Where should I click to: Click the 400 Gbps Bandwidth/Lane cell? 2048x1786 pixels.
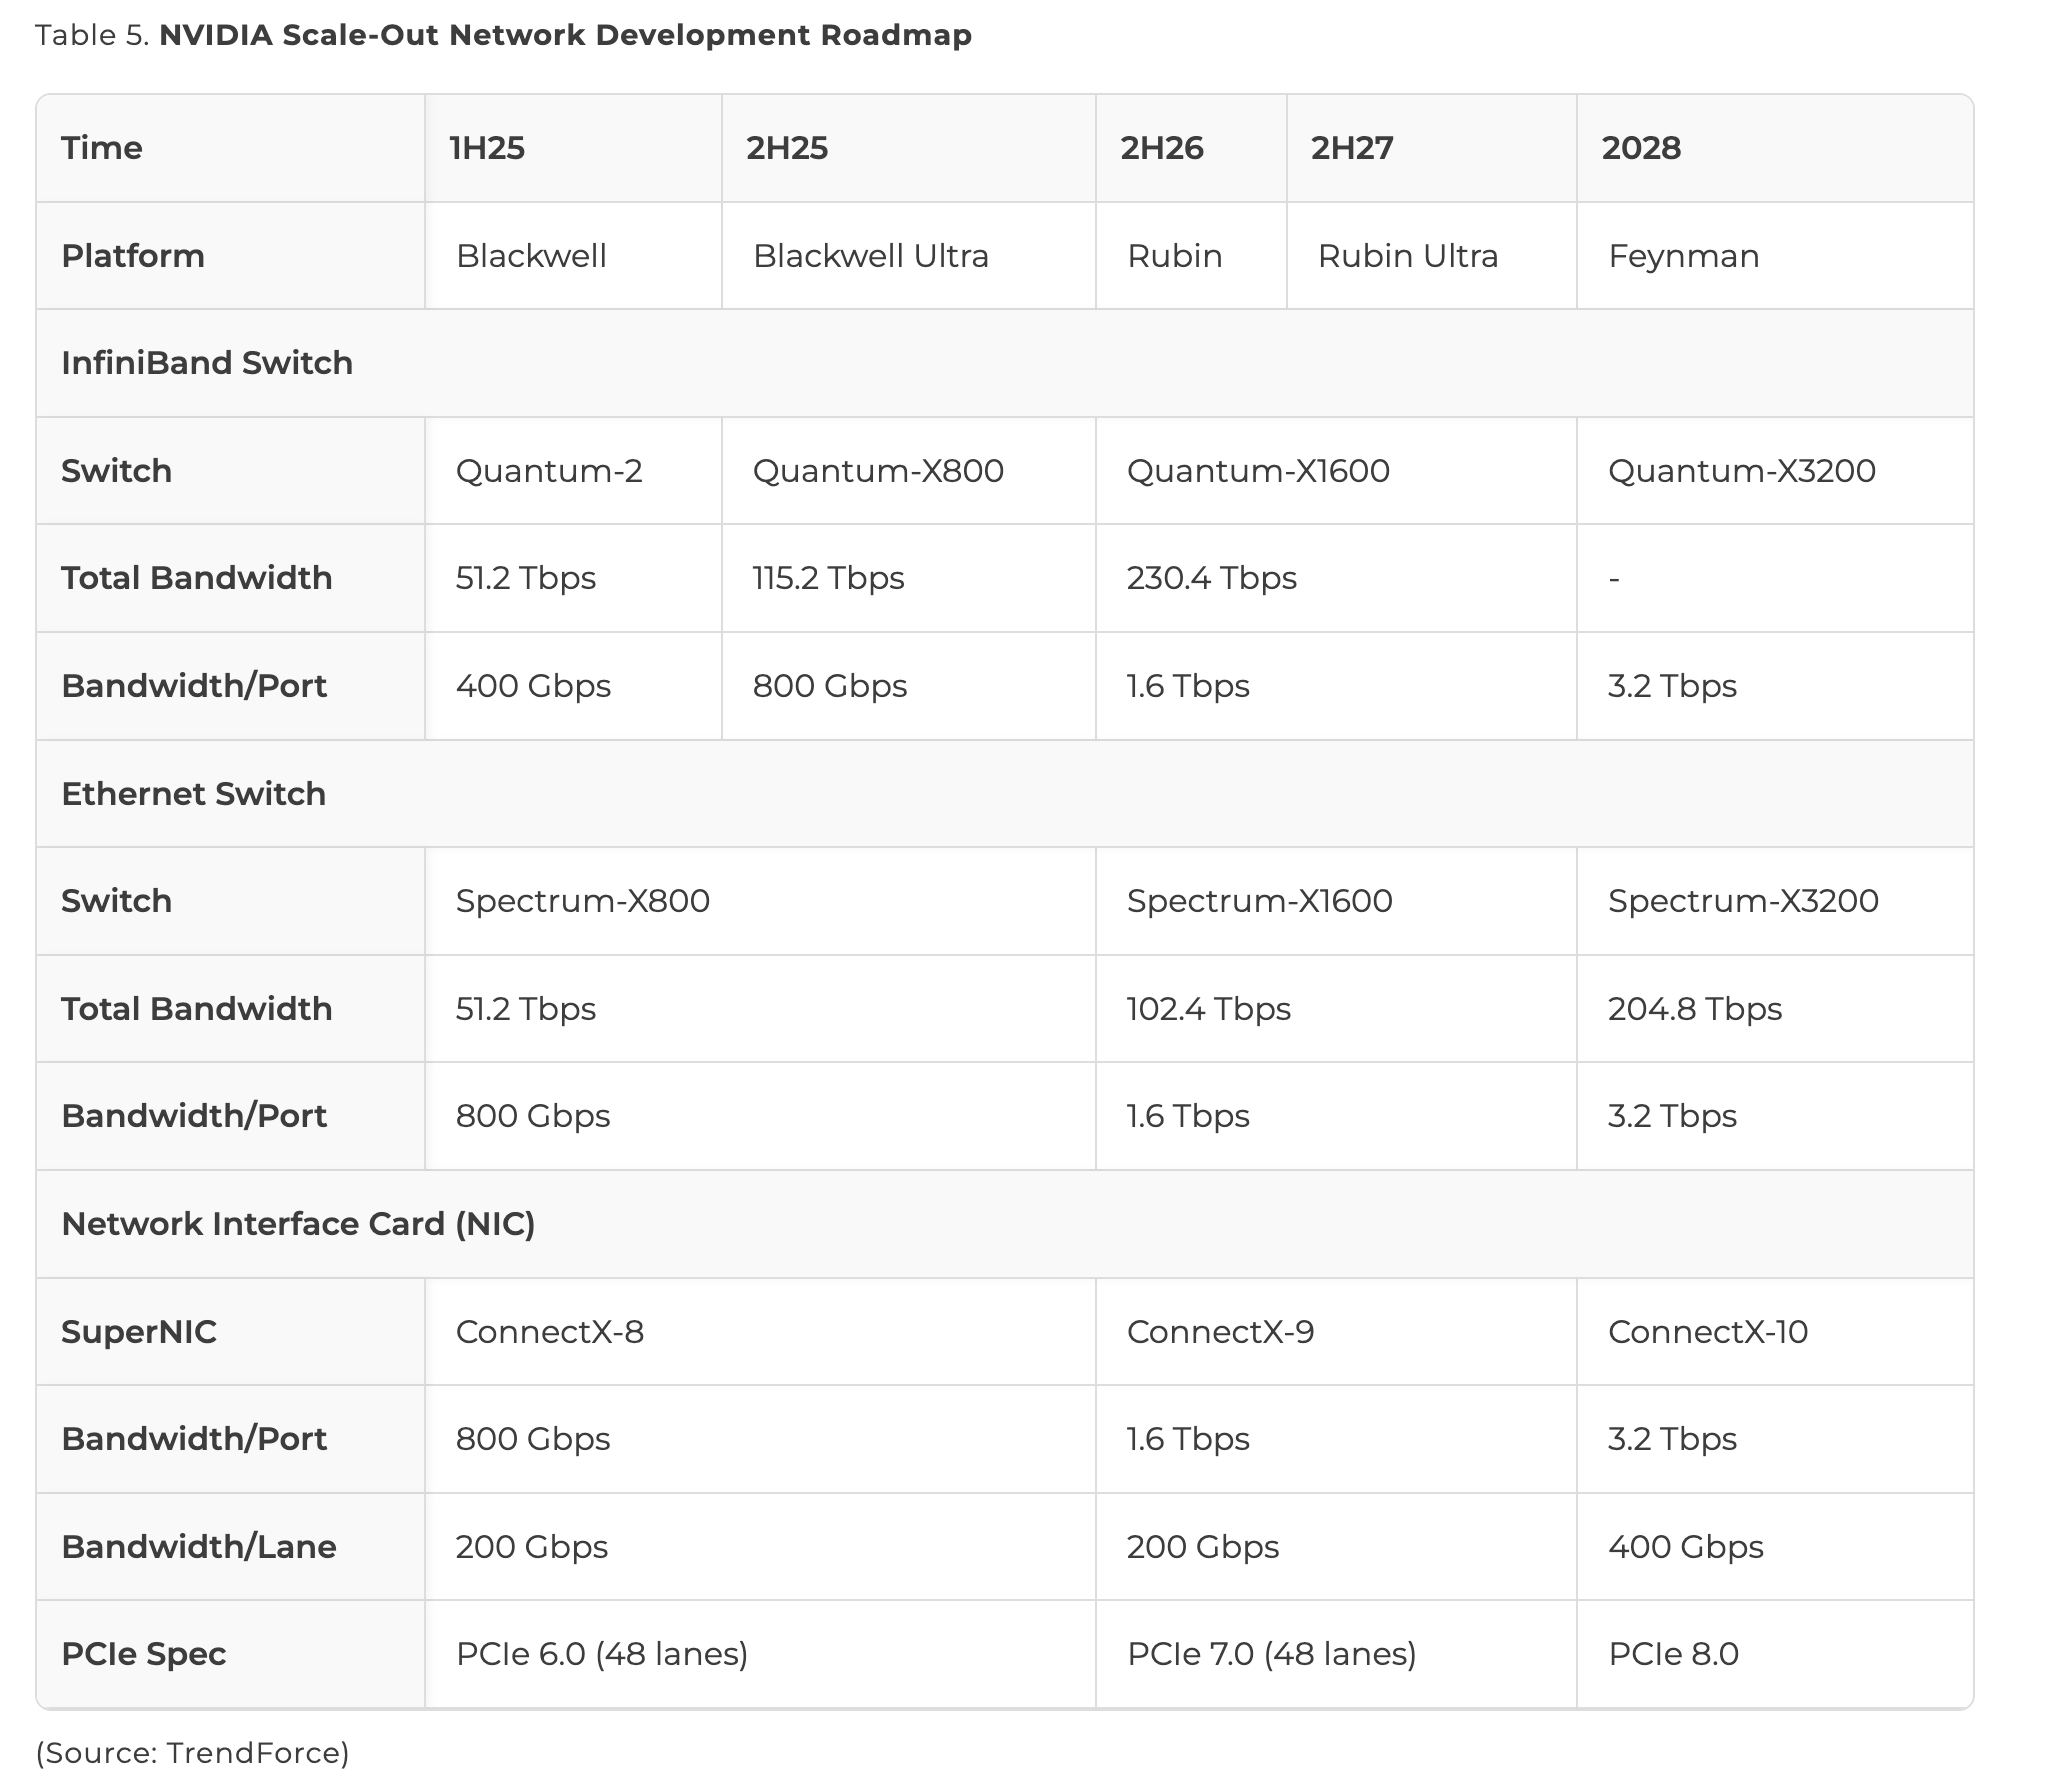1685,1547
